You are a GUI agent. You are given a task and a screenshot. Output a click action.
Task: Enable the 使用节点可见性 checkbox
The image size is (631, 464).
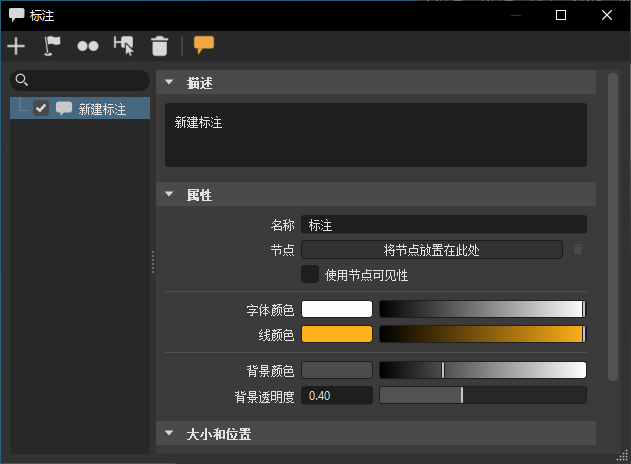[310, 274]
